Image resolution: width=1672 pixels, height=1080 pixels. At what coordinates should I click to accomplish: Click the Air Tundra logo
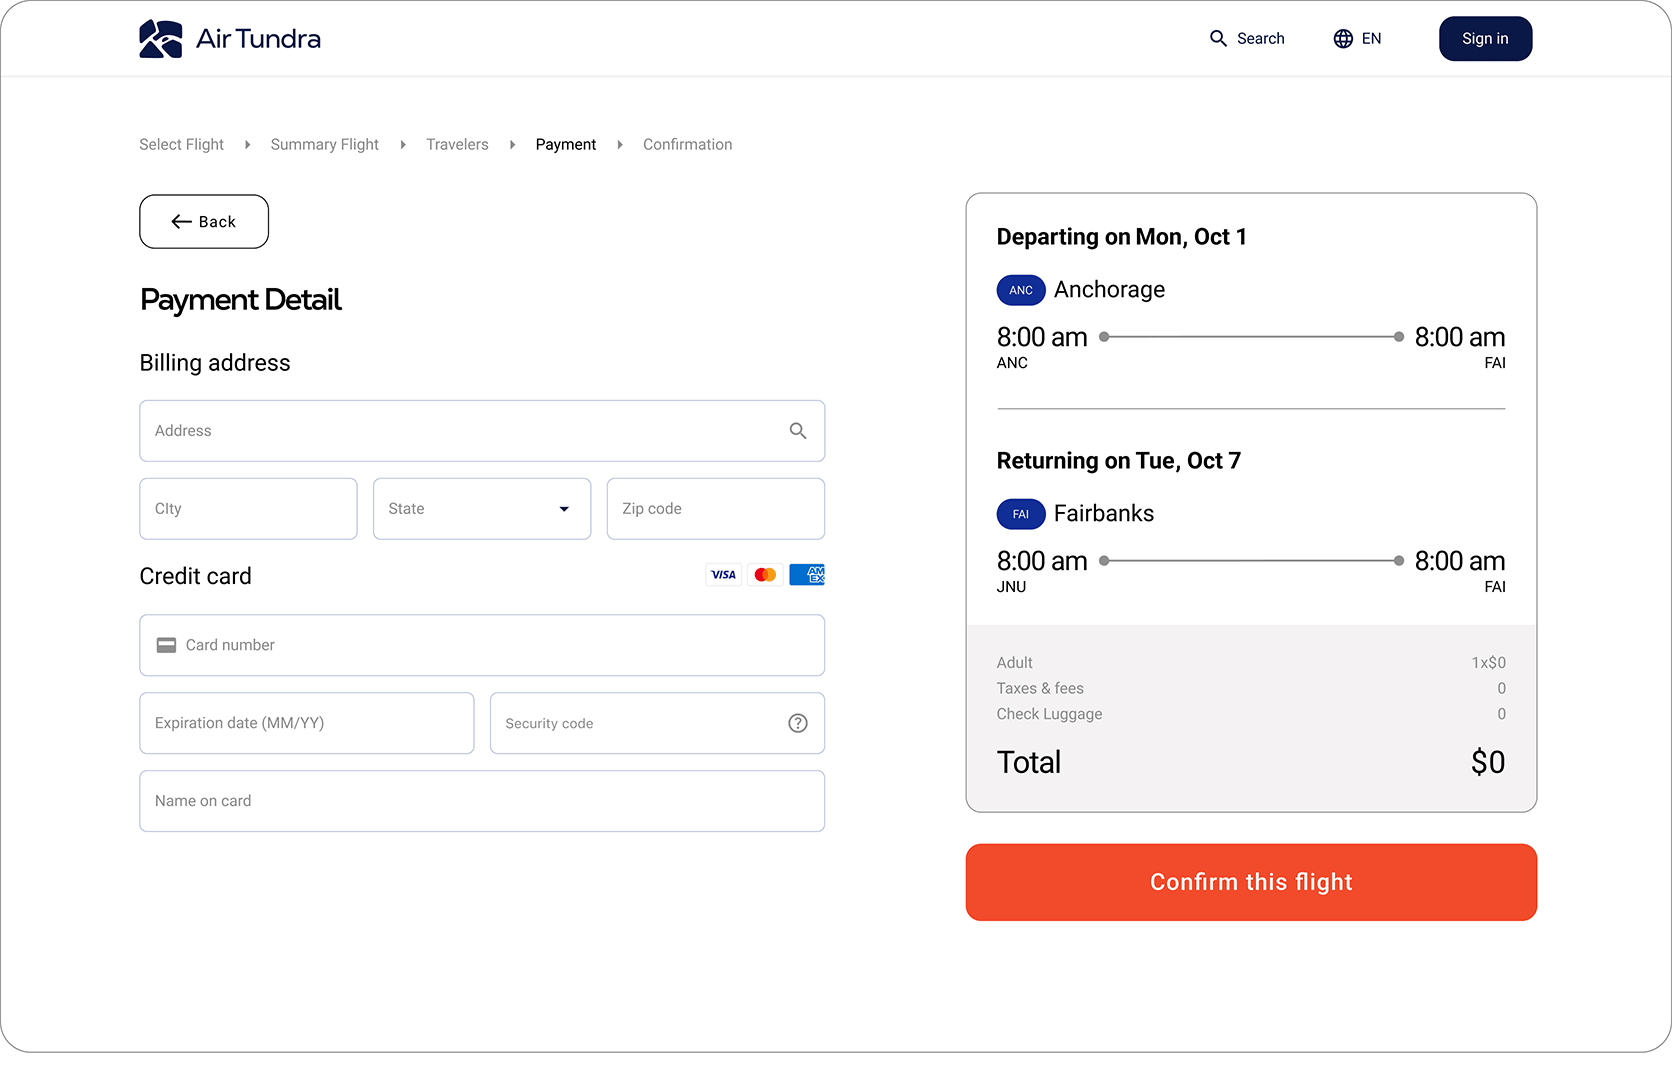[230, 39]
